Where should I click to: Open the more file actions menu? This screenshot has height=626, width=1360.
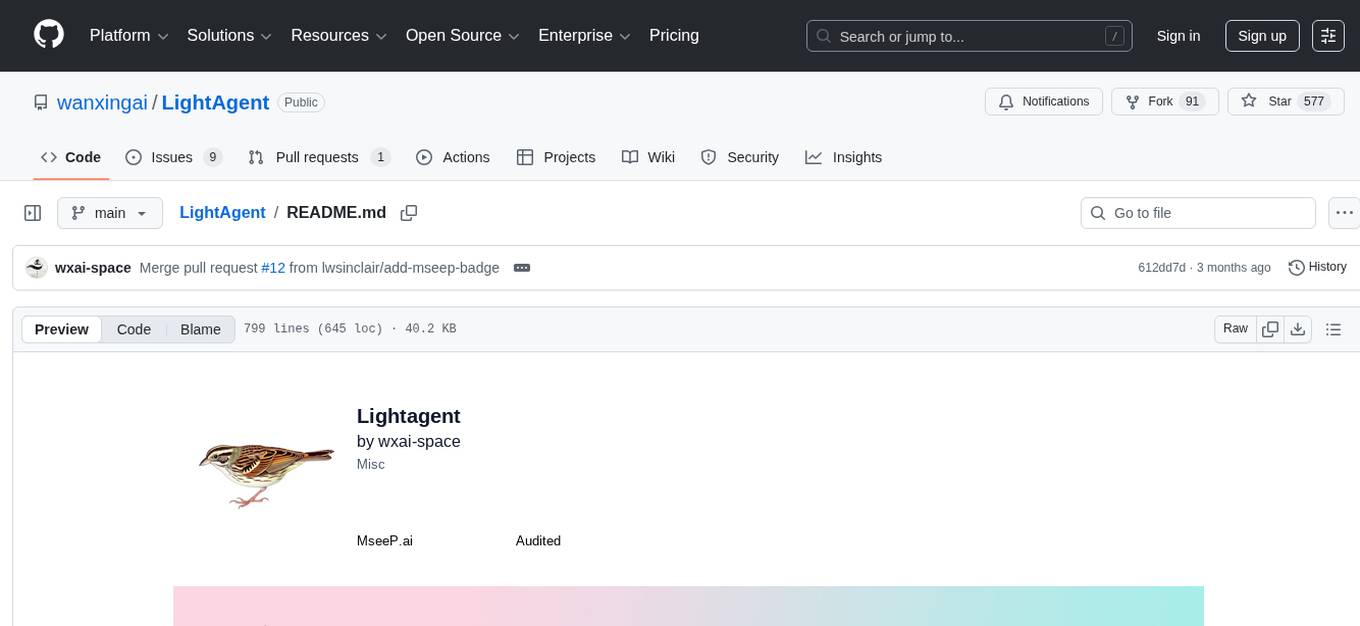click(1345, 212)
